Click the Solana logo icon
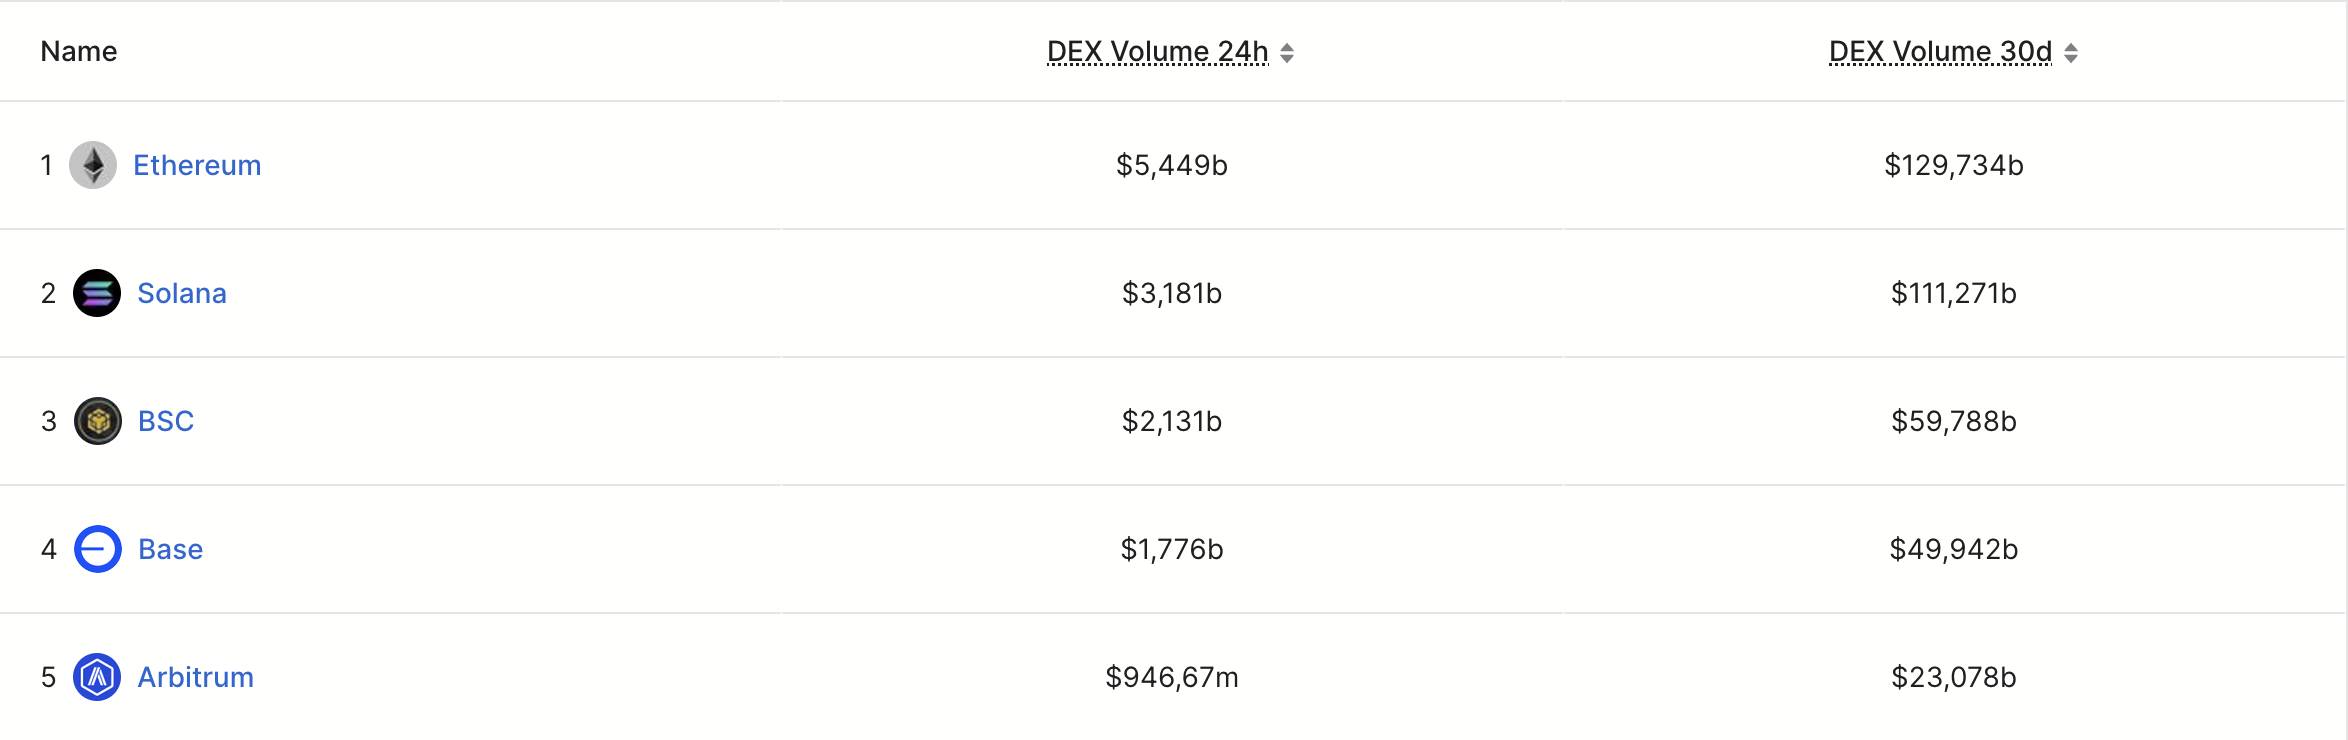This screenshot has width=2348, height=740. click(x=97, y=293)
